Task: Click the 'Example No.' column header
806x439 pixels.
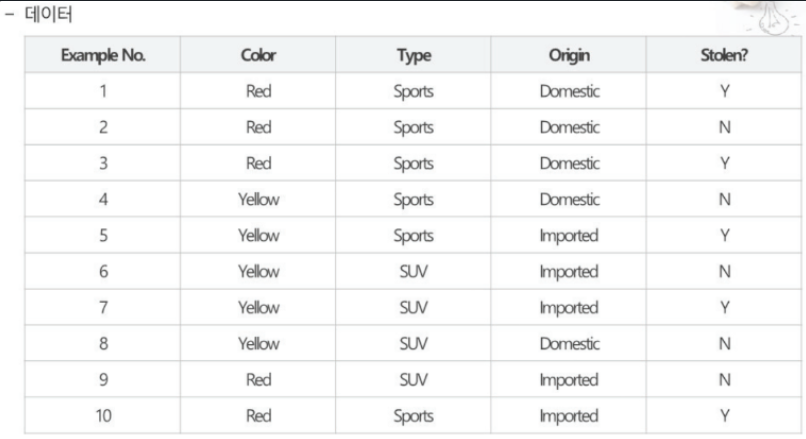Action: pos(103,56)
